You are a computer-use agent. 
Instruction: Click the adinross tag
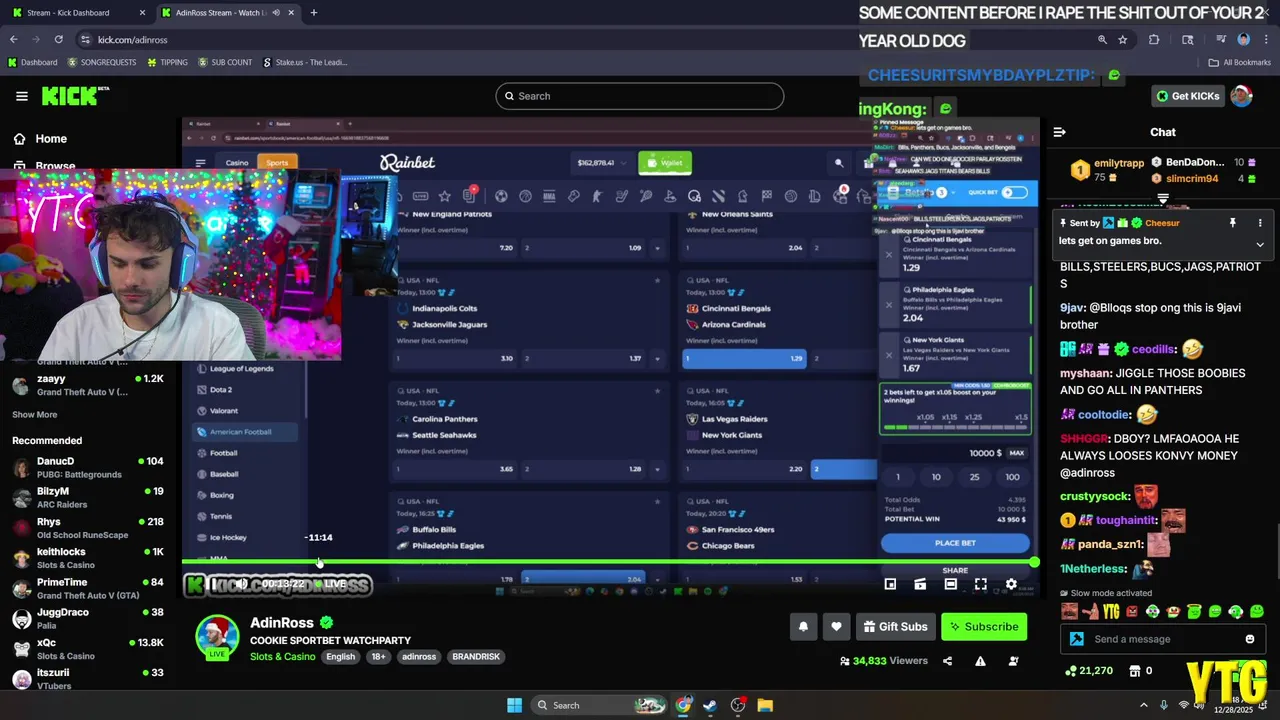pyautogui.click(x=419, y=657)
